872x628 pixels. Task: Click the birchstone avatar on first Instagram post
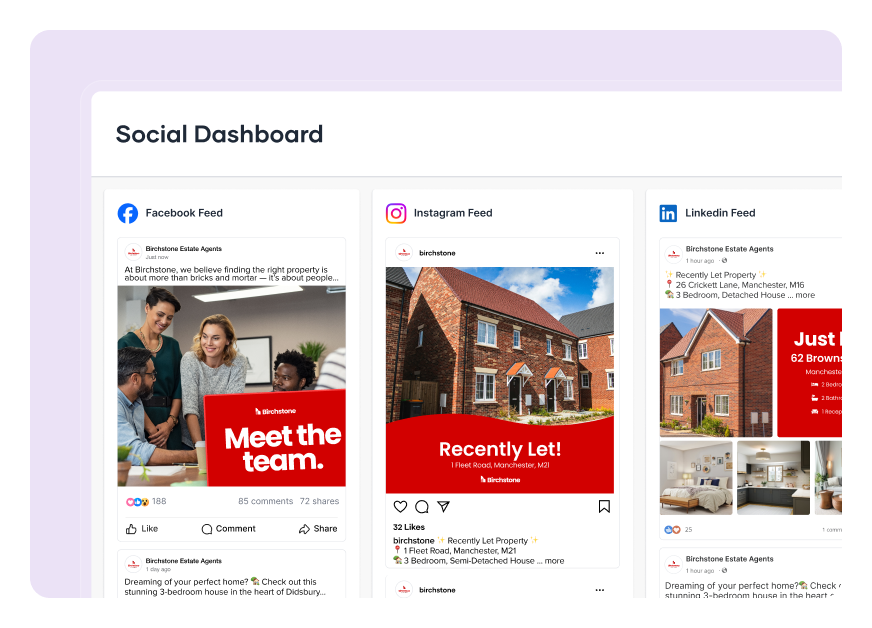404,253
